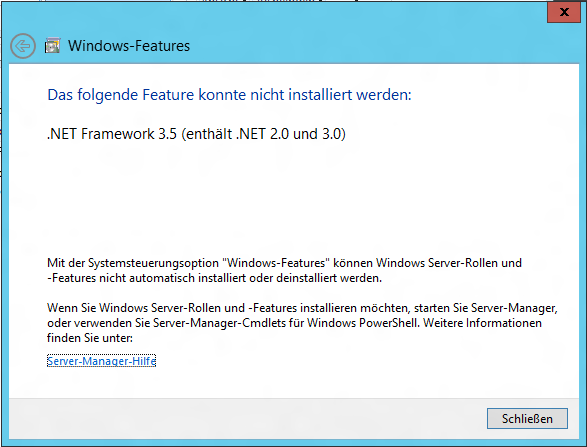The width and height of the screenshot is (587, 447).
Task: Open the Server-Manager-Hilfe link
Action: pyautogui.click(x=101, y=361)
